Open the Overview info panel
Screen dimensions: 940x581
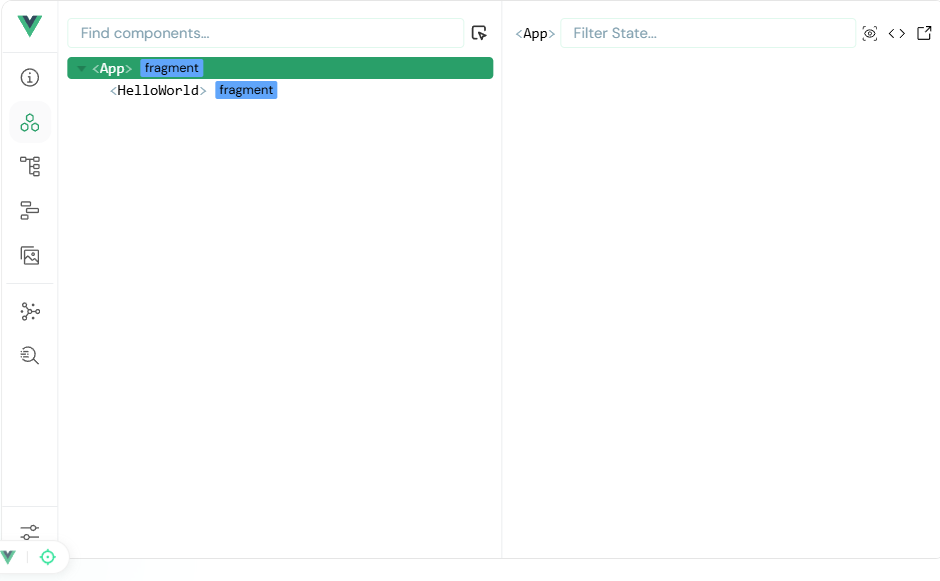(x=29, y=77)
